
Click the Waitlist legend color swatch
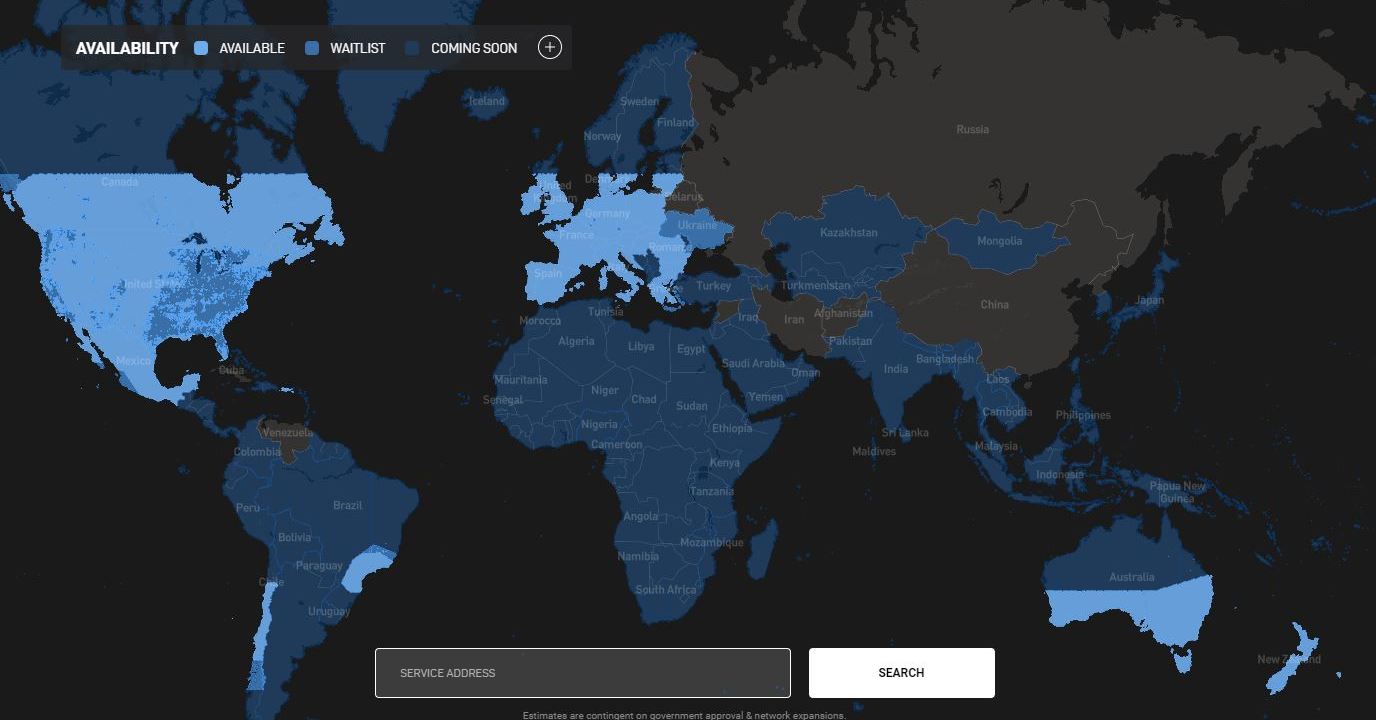[312, 48]
